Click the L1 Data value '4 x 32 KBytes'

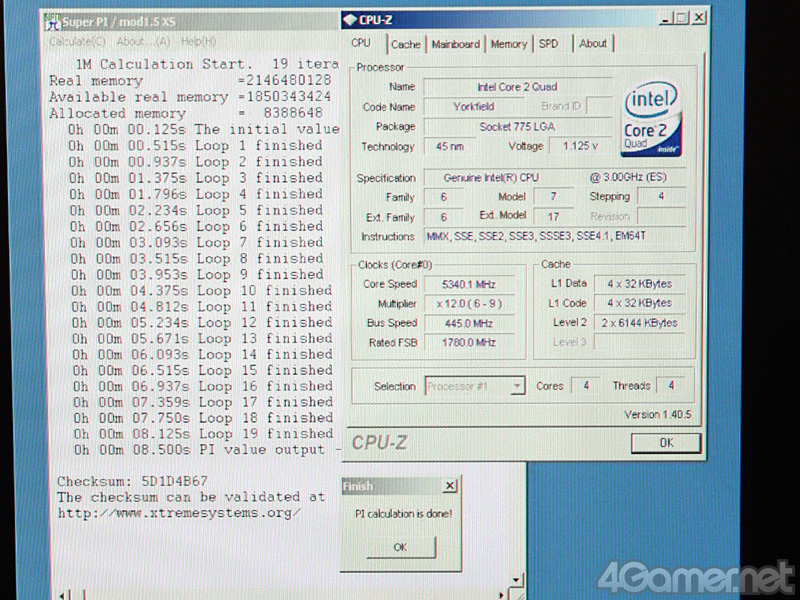[x=639, y=284]
